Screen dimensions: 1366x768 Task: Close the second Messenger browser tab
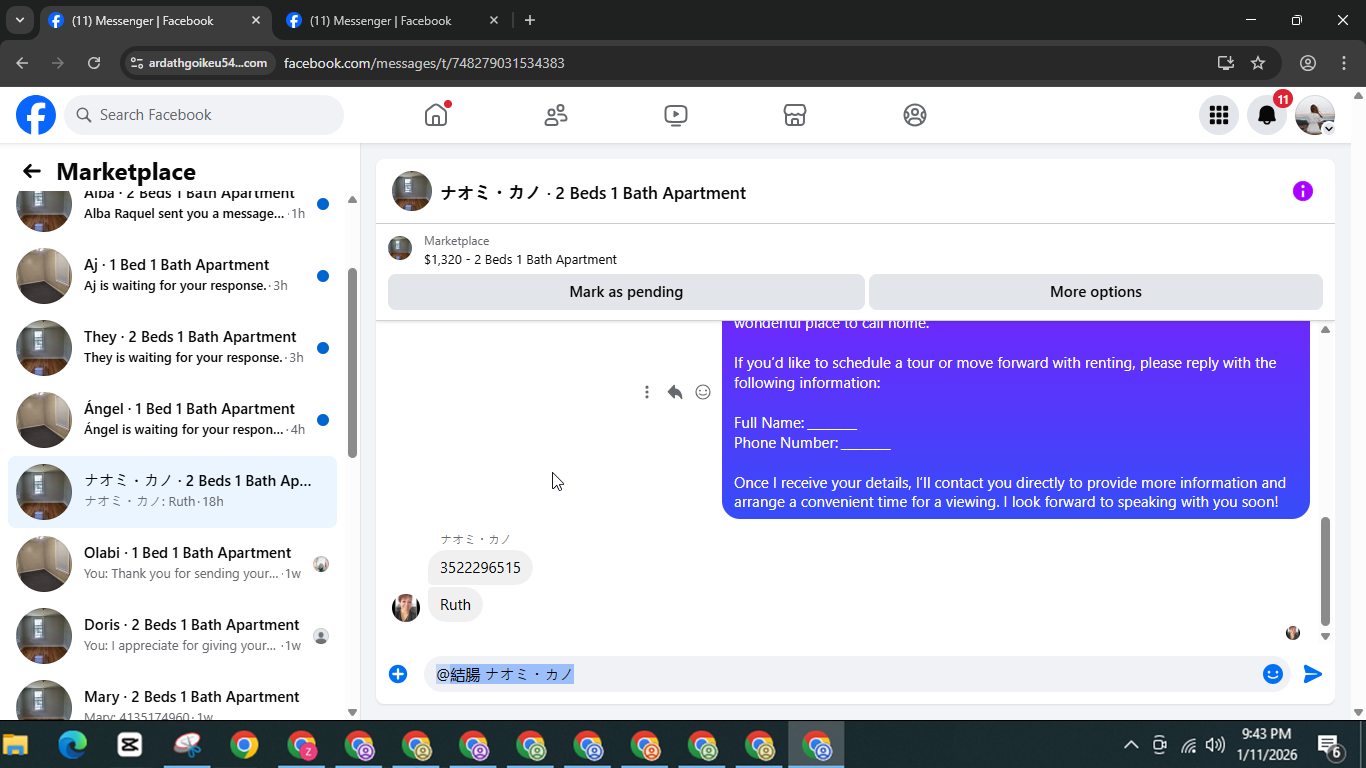(x=494, y=21)
